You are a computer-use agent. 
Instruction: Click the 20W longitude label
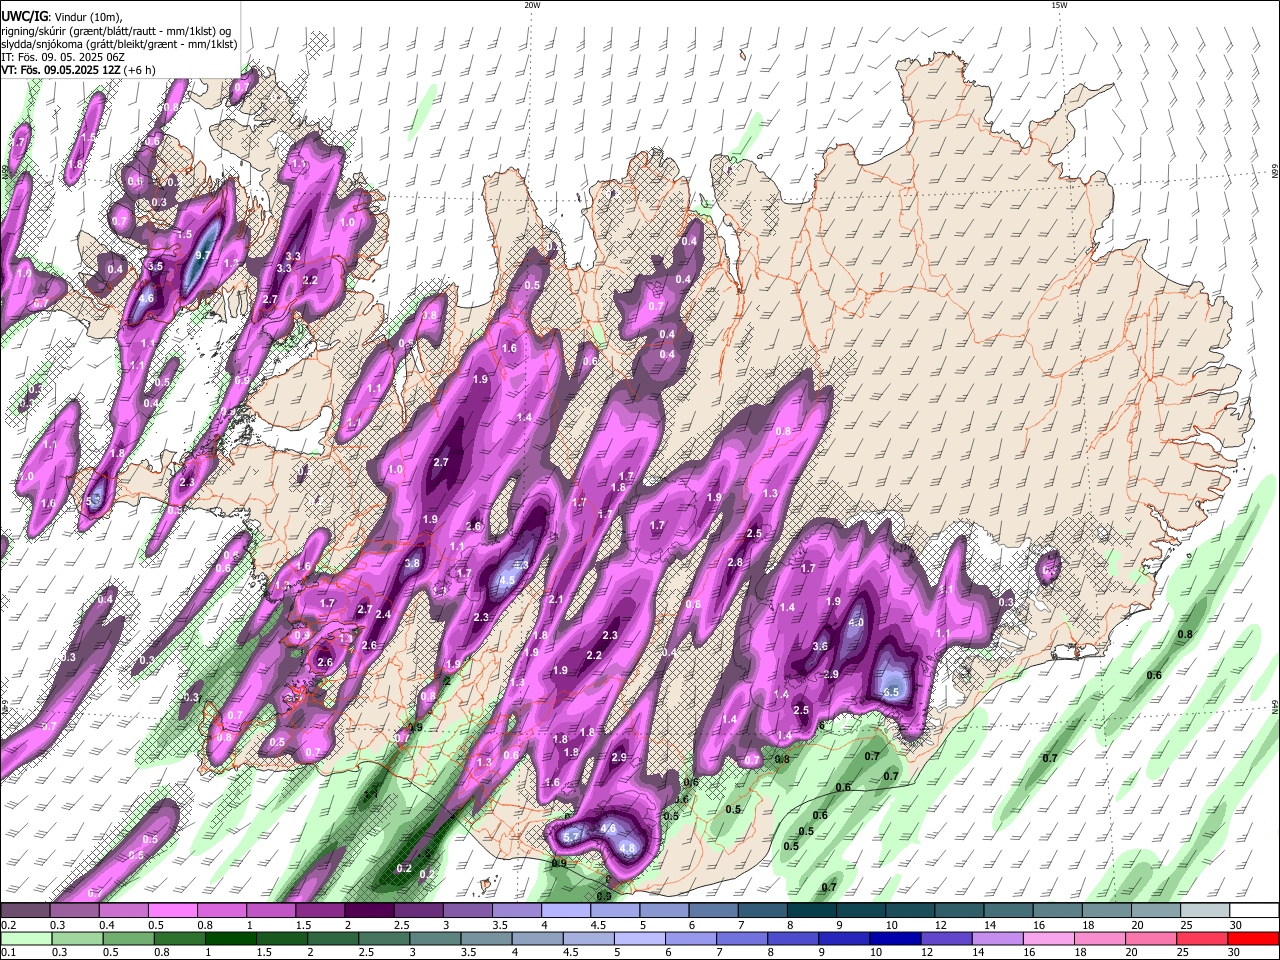pos(532,5)
